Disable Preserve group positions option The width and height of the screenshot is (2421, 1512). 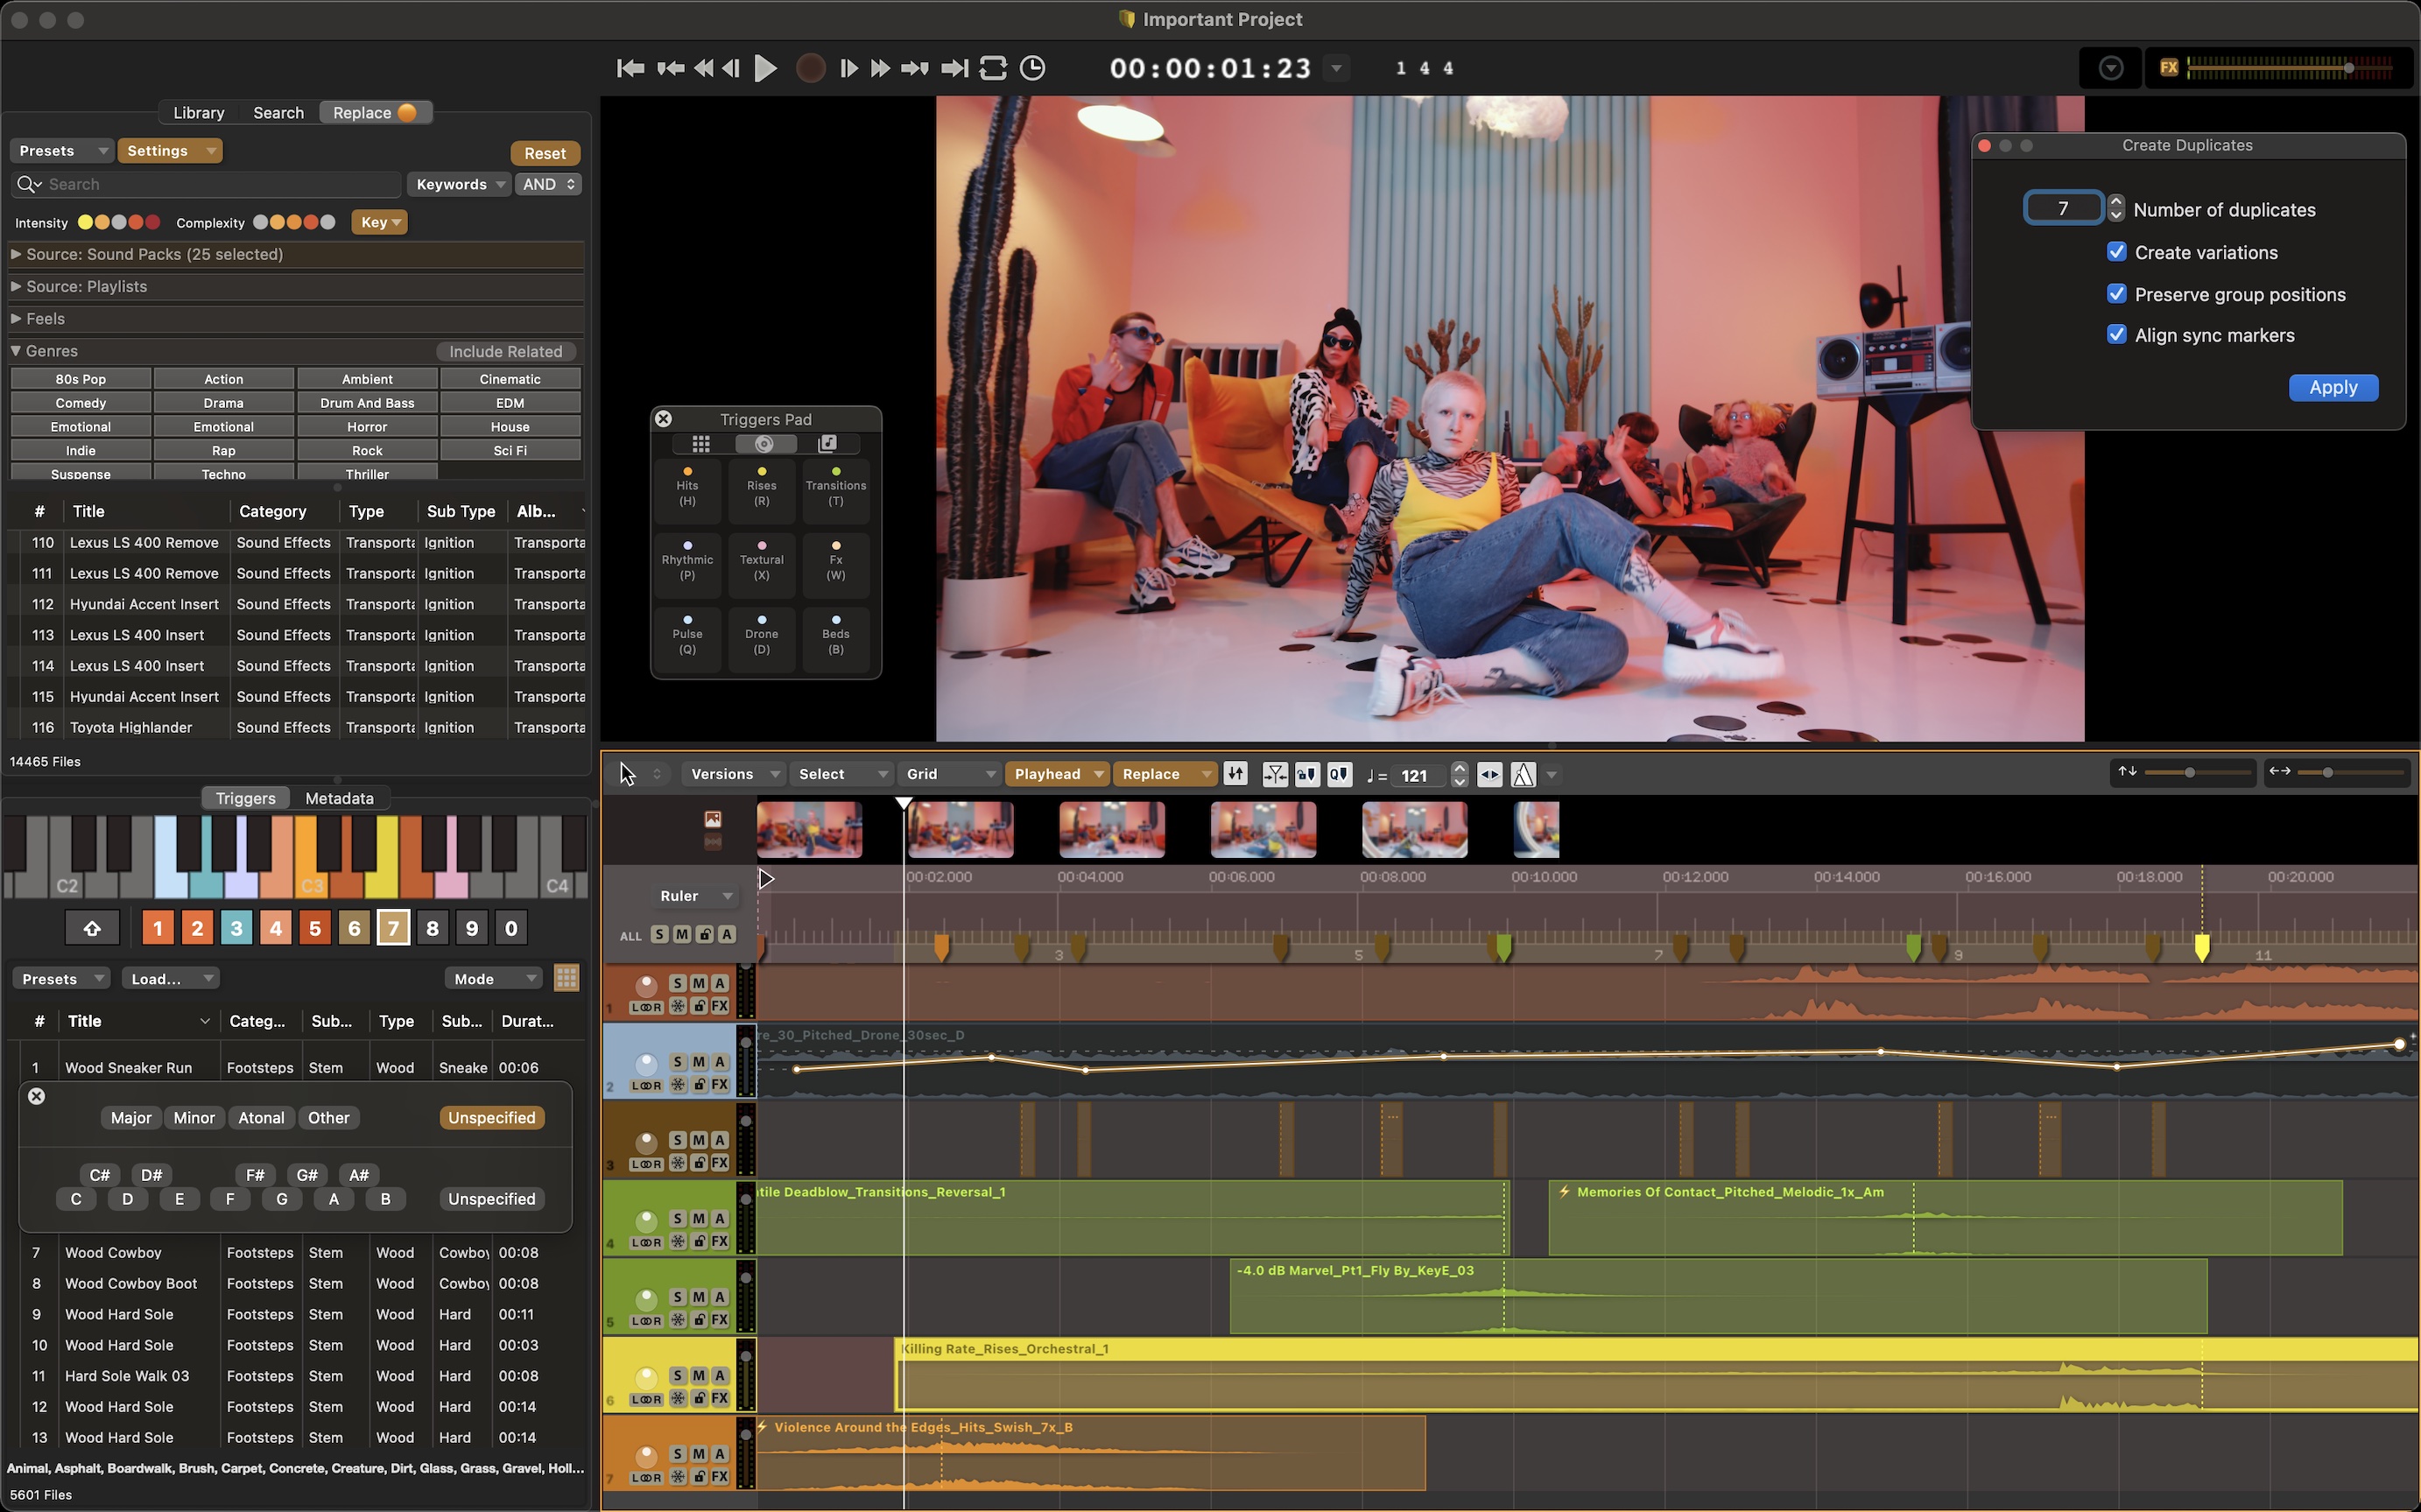(2116, 294)
